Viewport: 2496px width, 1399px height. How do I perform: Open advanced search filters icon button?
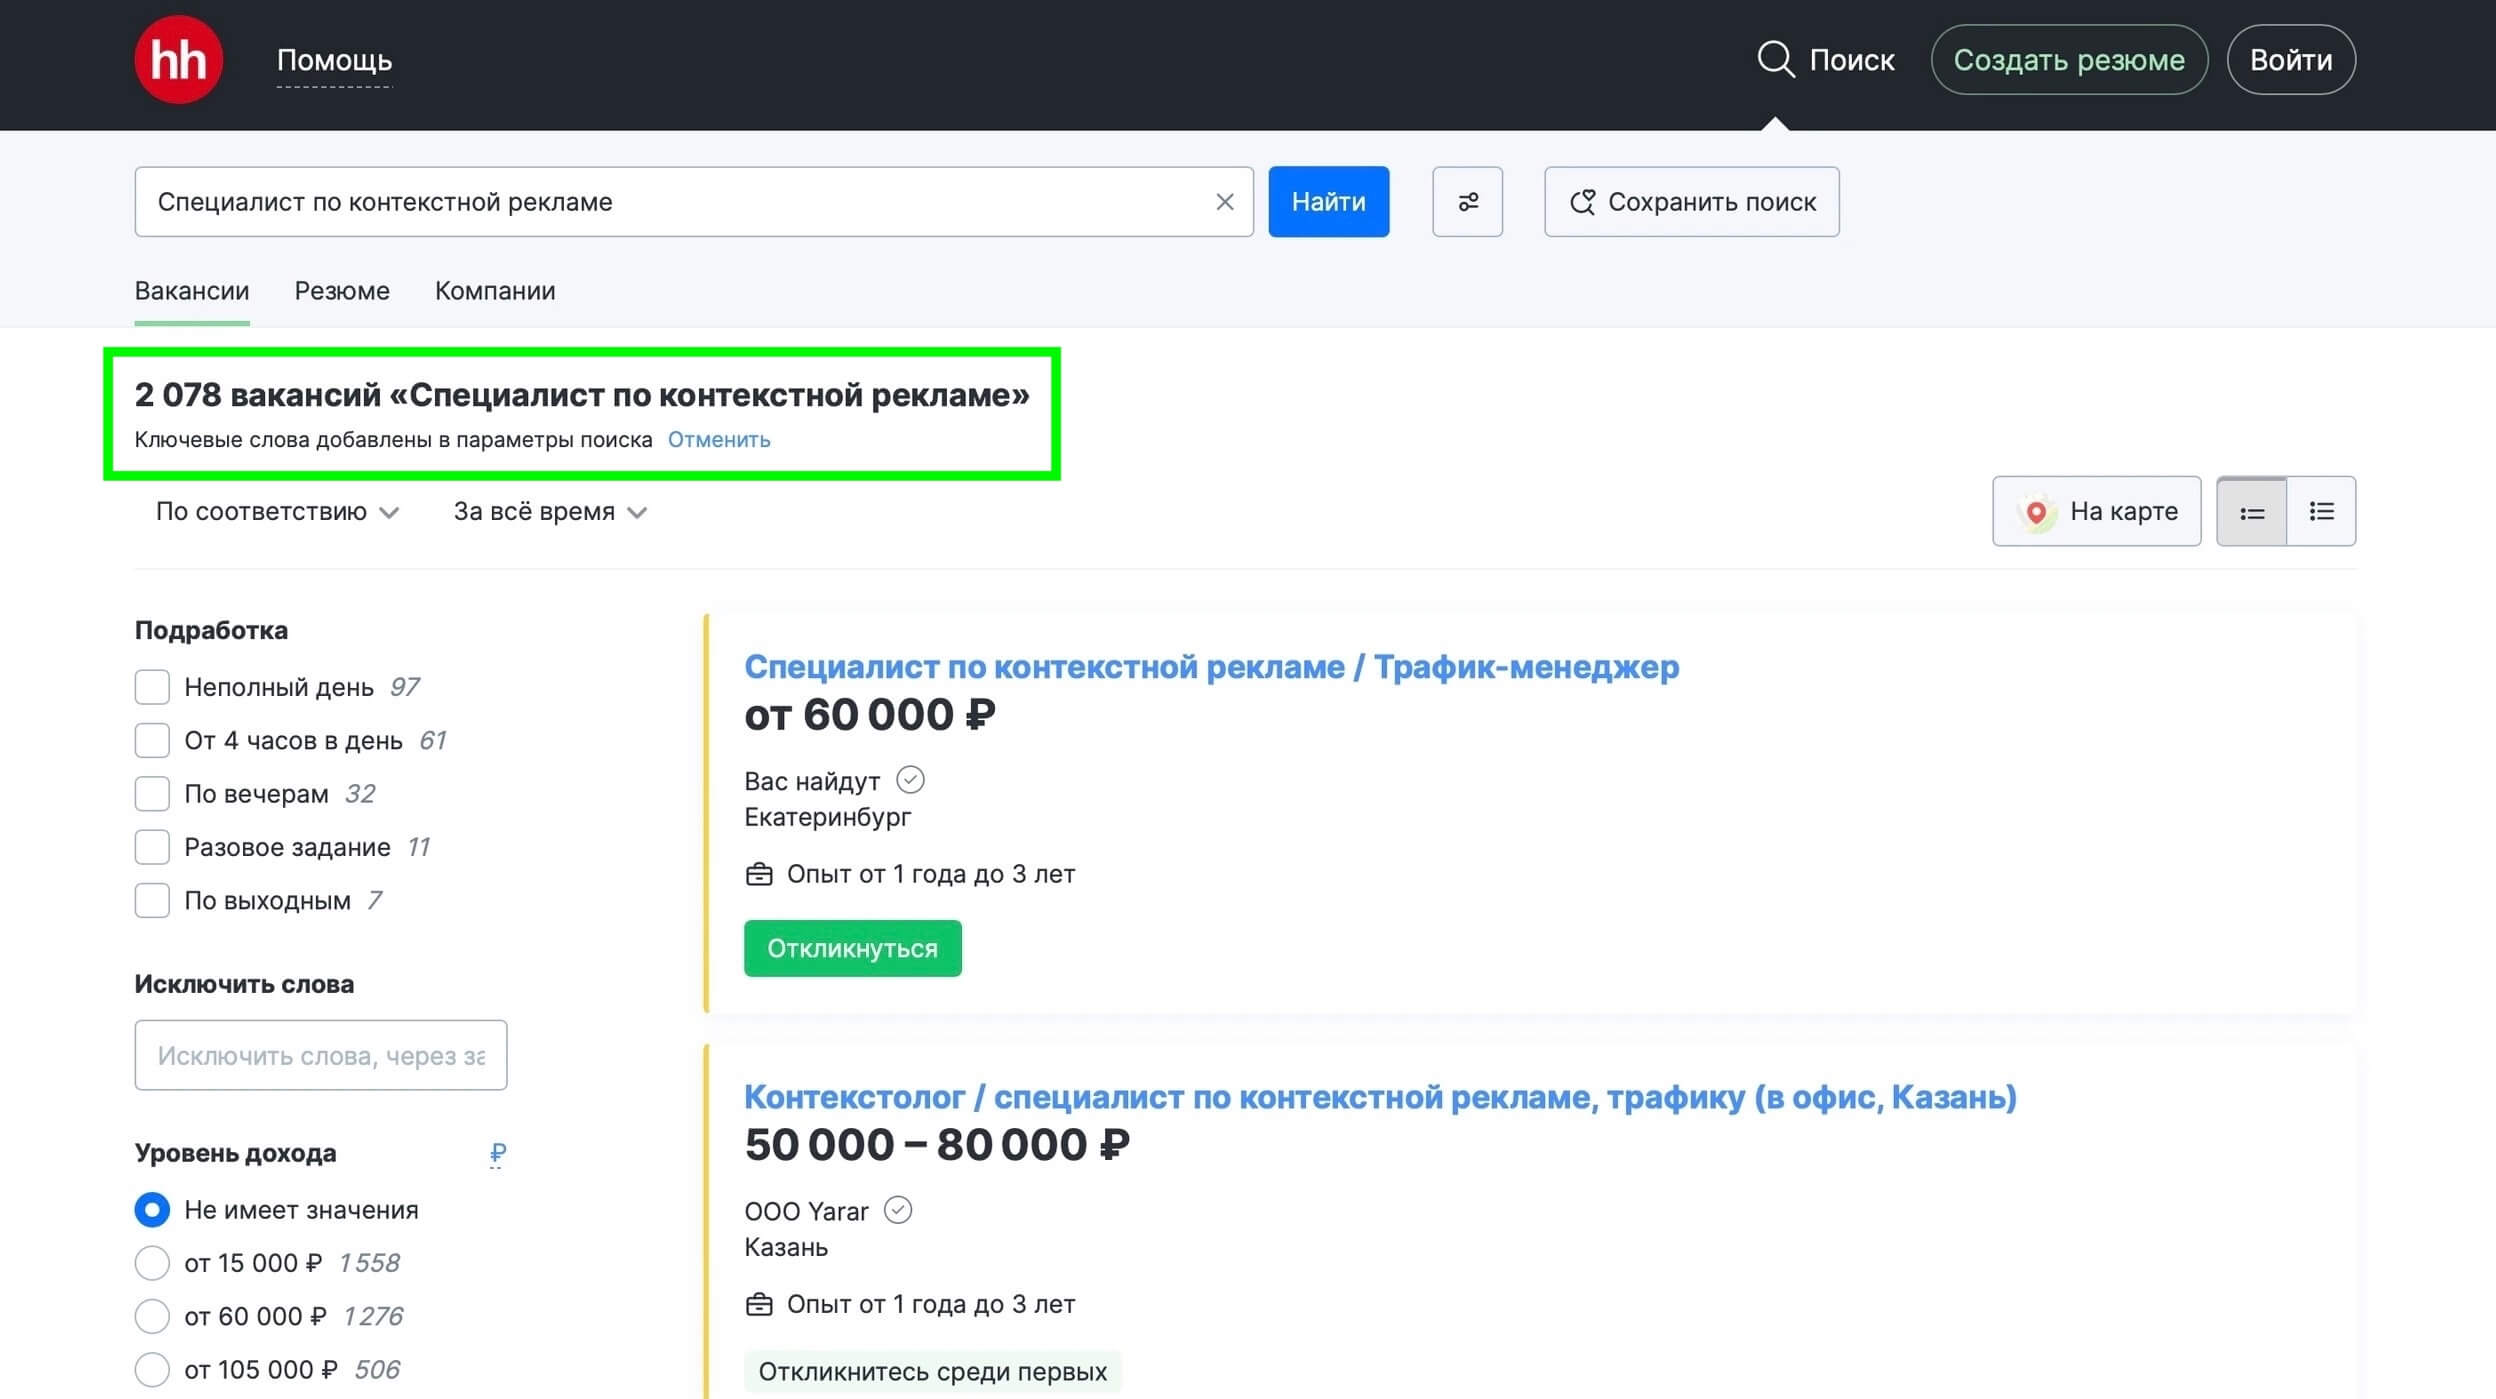tap(1467, 202)
